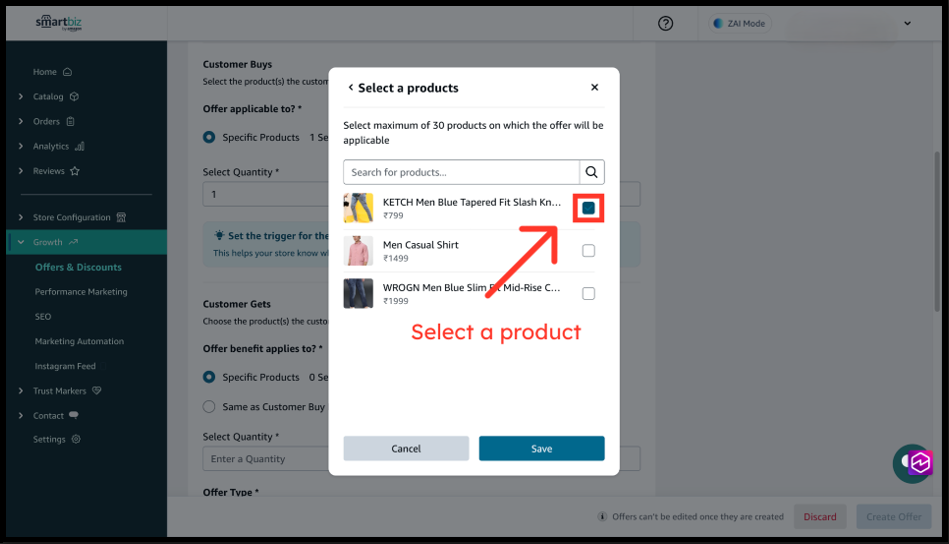Click the Analytics chart icon in sidebar

click(80, 146)
